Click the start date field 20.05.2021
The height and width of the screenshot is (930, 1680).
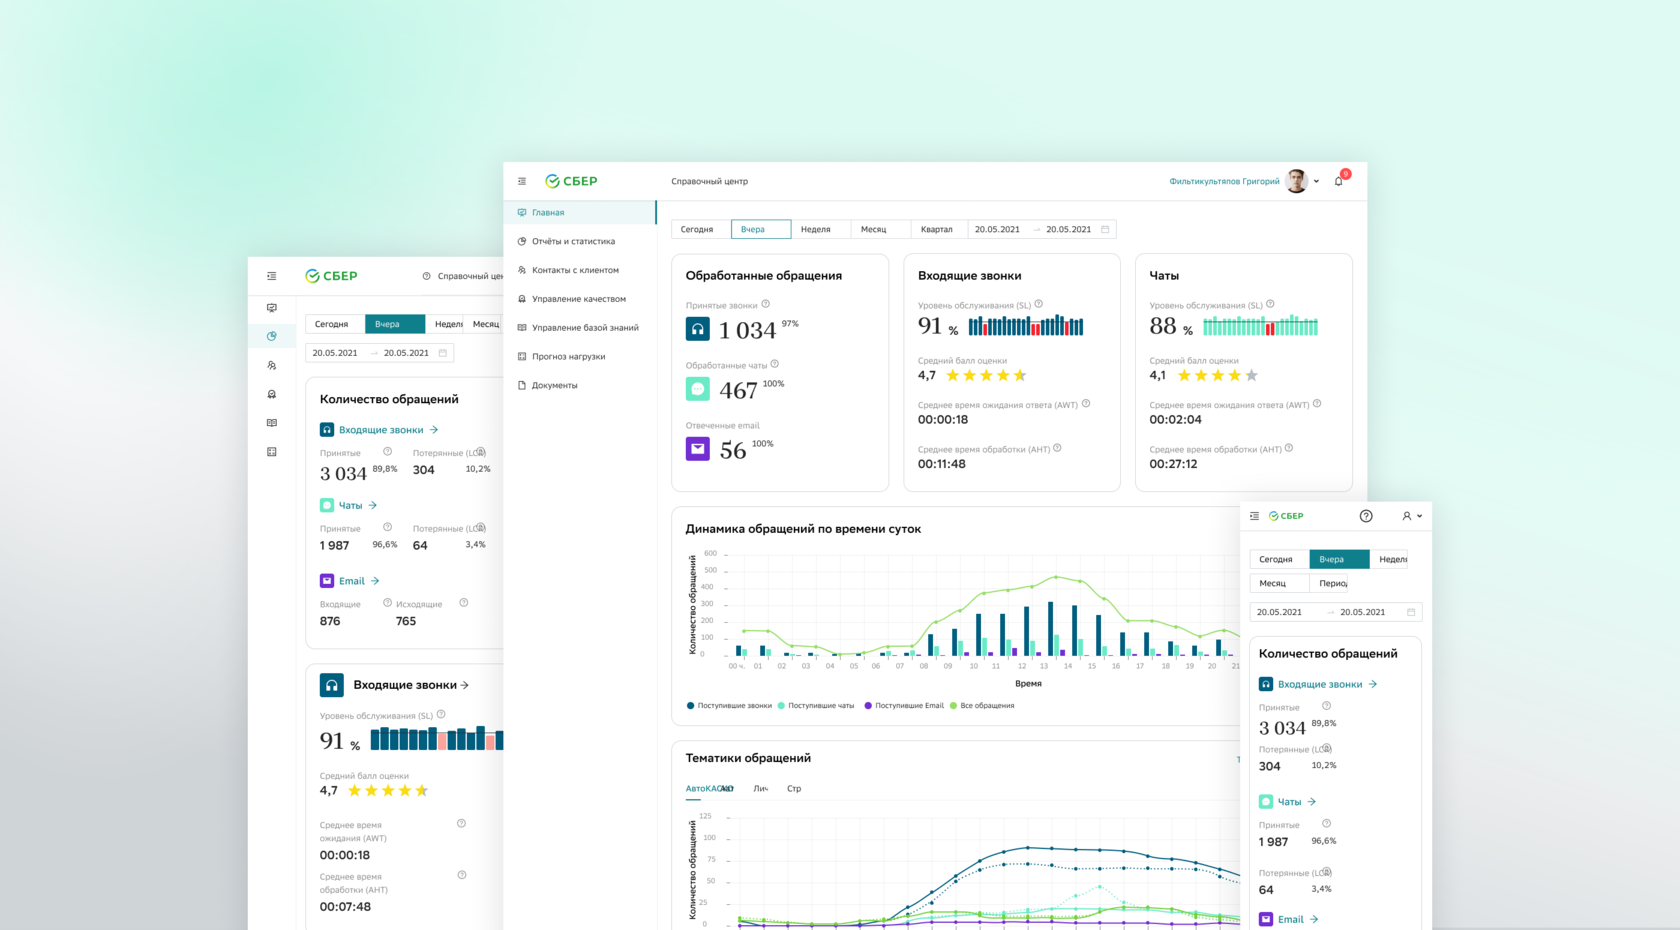click(x=997, y=229)
